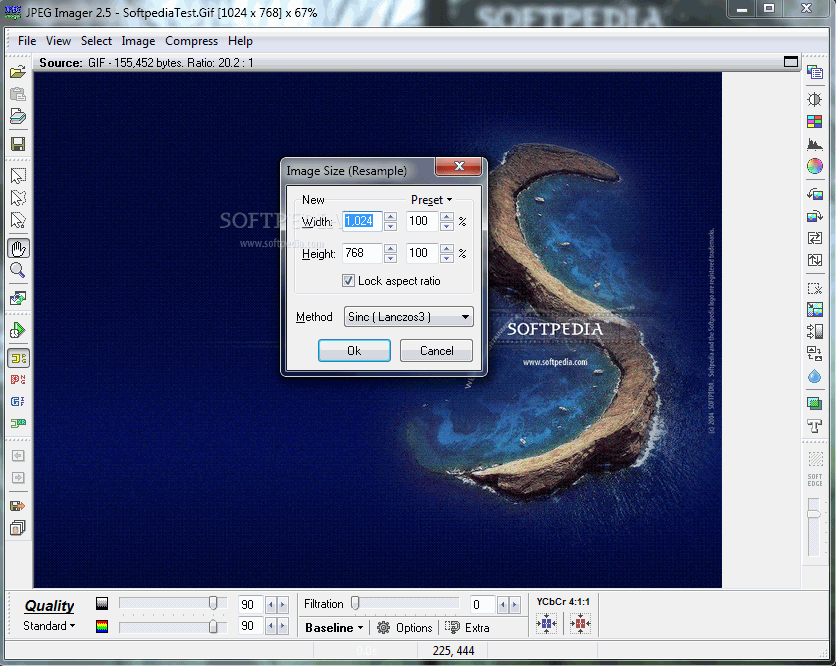Open the Image menu
836x666 pixels.
(138, 41)
